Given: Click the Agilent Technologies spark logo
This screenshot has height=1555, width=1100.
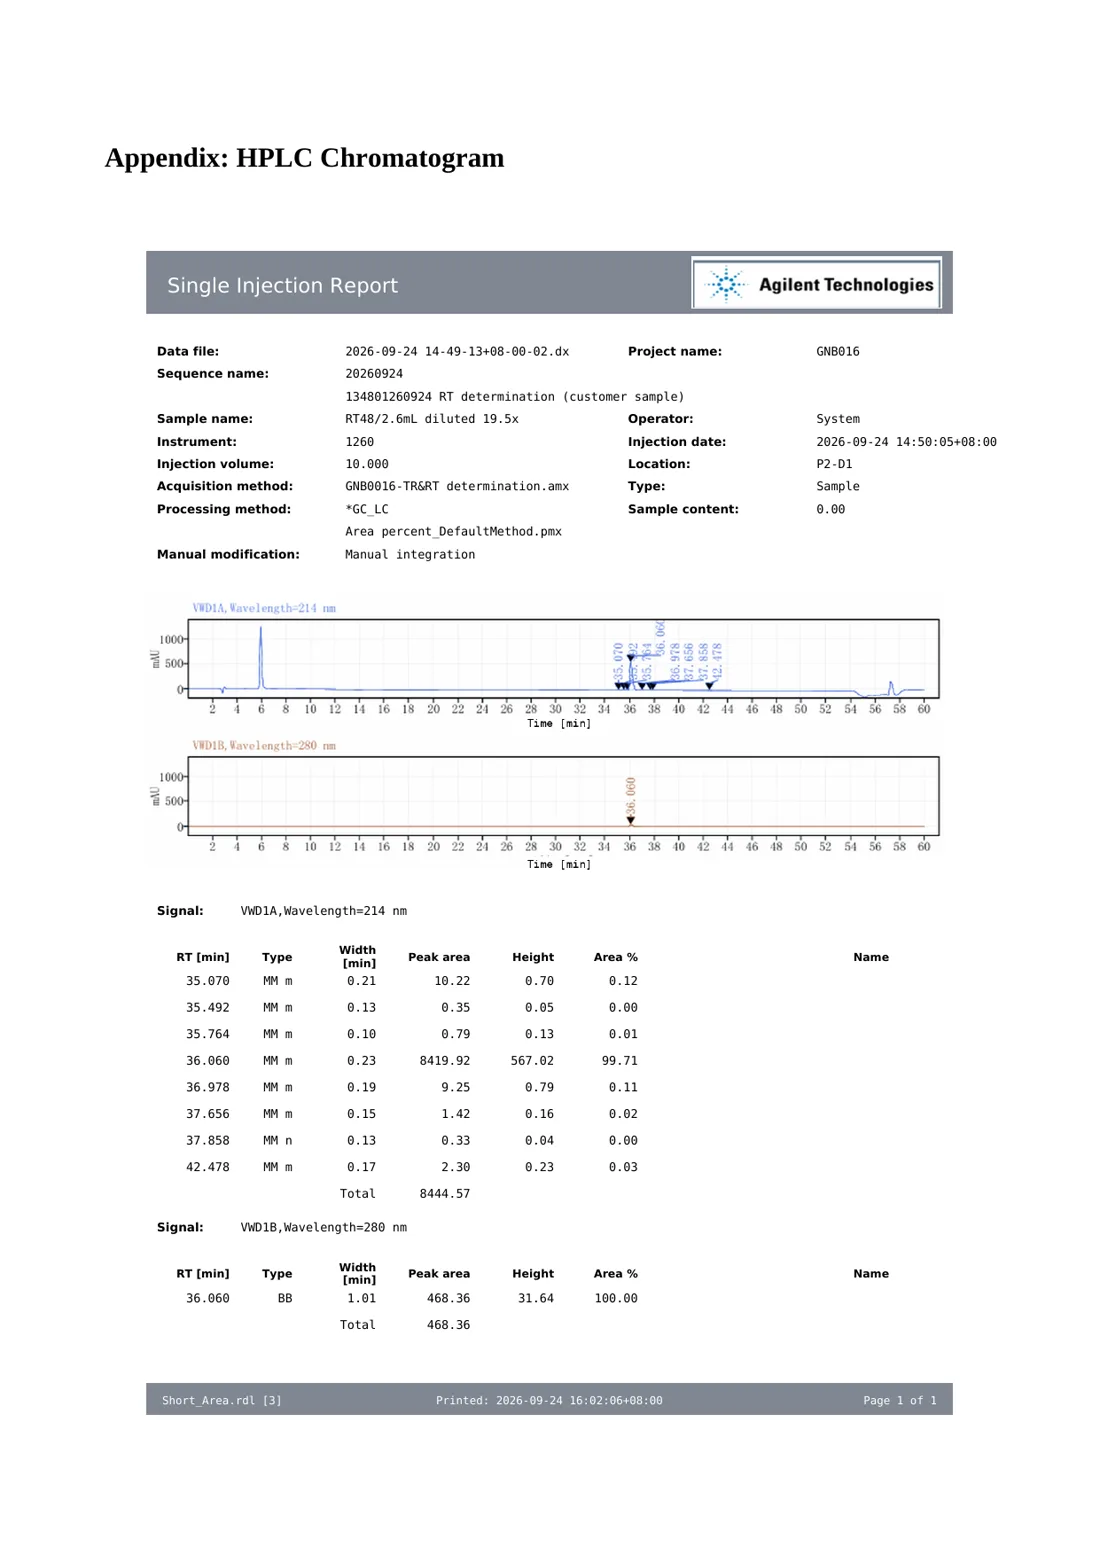Looking at the screenshot, I should [x=726, y=285].
